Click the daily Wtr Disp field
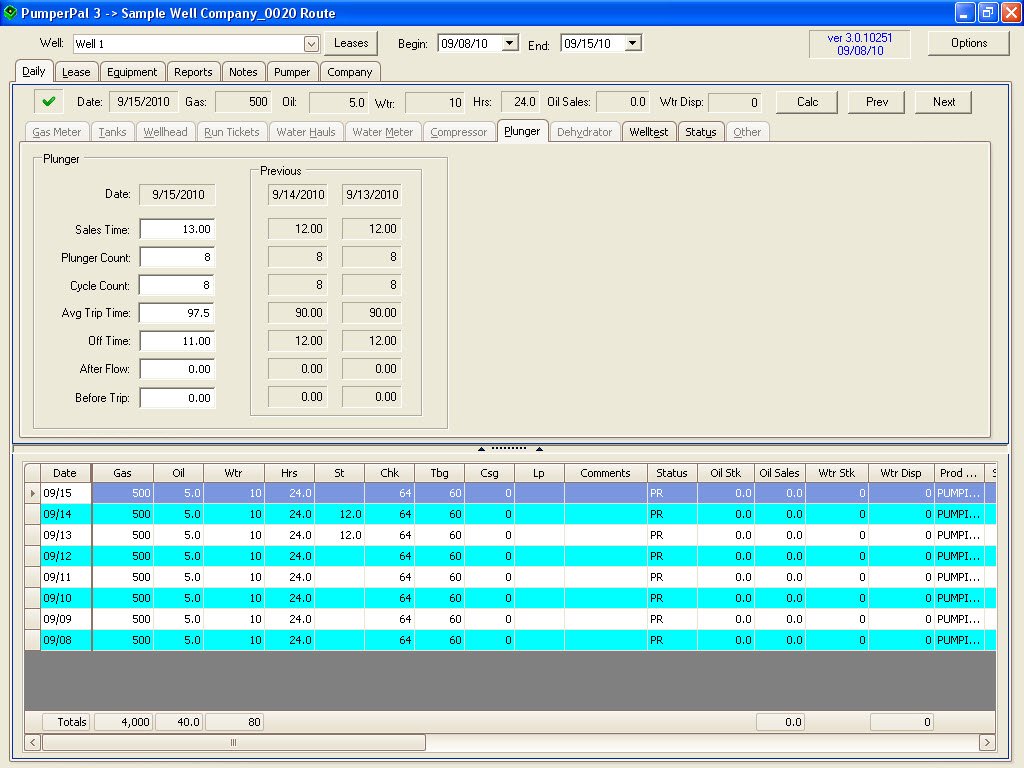1024x768 pixels. [x=735, y=103]
